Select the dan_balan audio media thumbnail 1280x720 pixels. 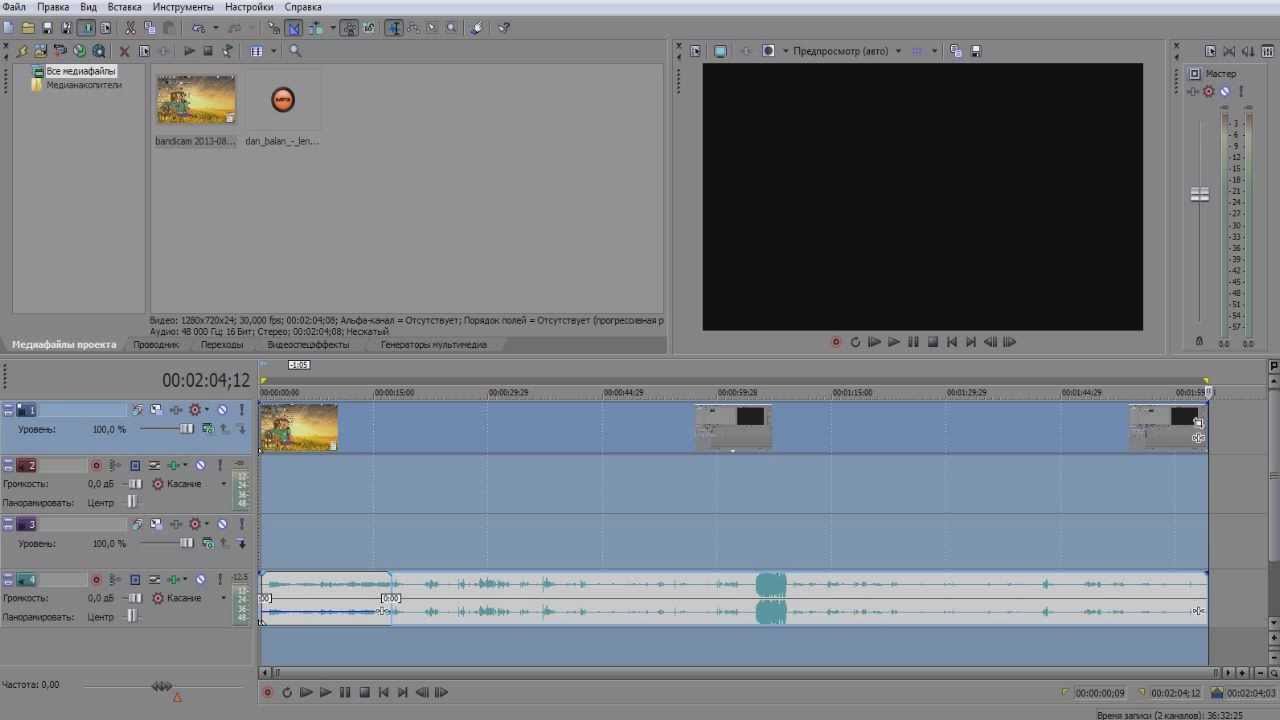click(283, 100)
